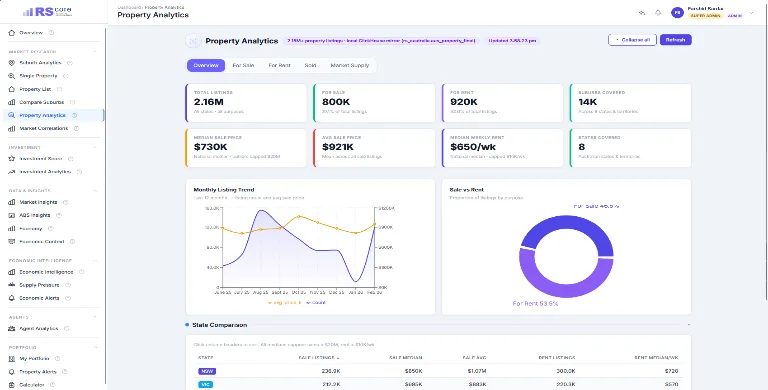Click the Refresh button
768x390 pixels.
point(675,40)
